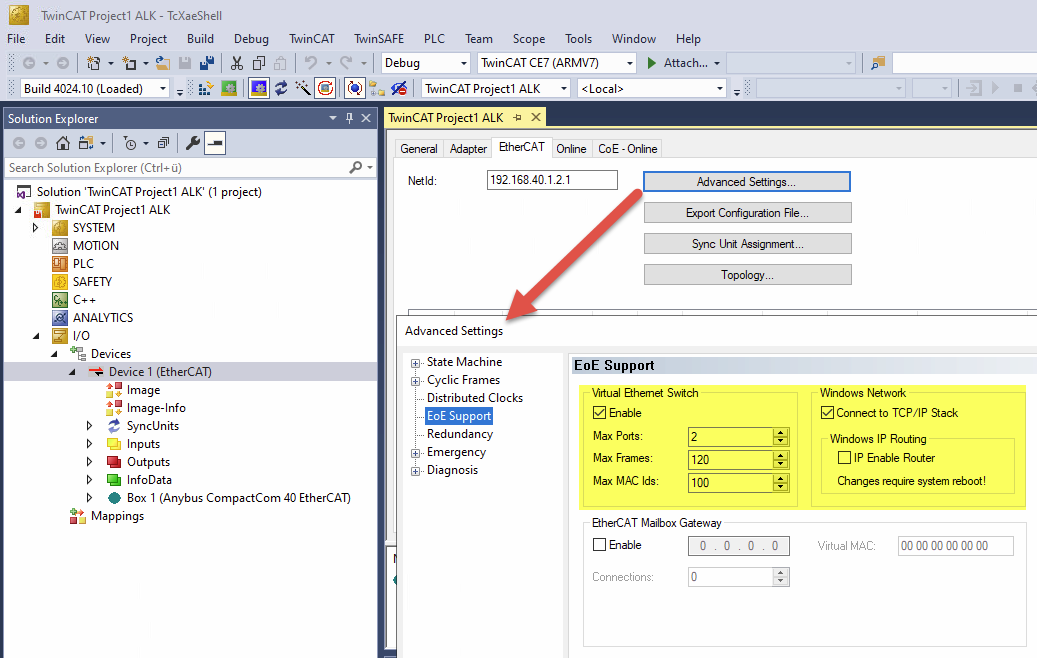Expand the State Machine settings node
This screenshot has height=658, width=1037.
pyautogui.click(x=415, y=363)
